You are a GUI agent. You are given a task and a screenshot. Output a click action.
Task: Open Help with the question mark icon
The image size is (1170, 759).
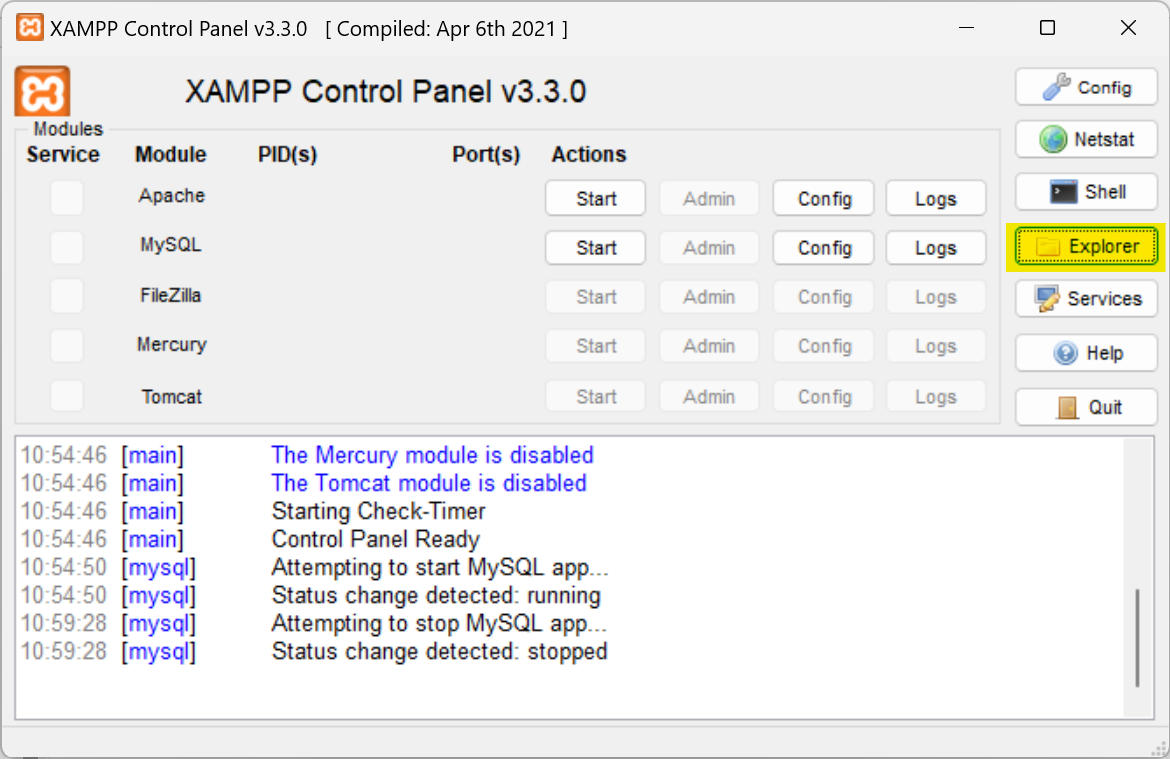coord(1086,353)
